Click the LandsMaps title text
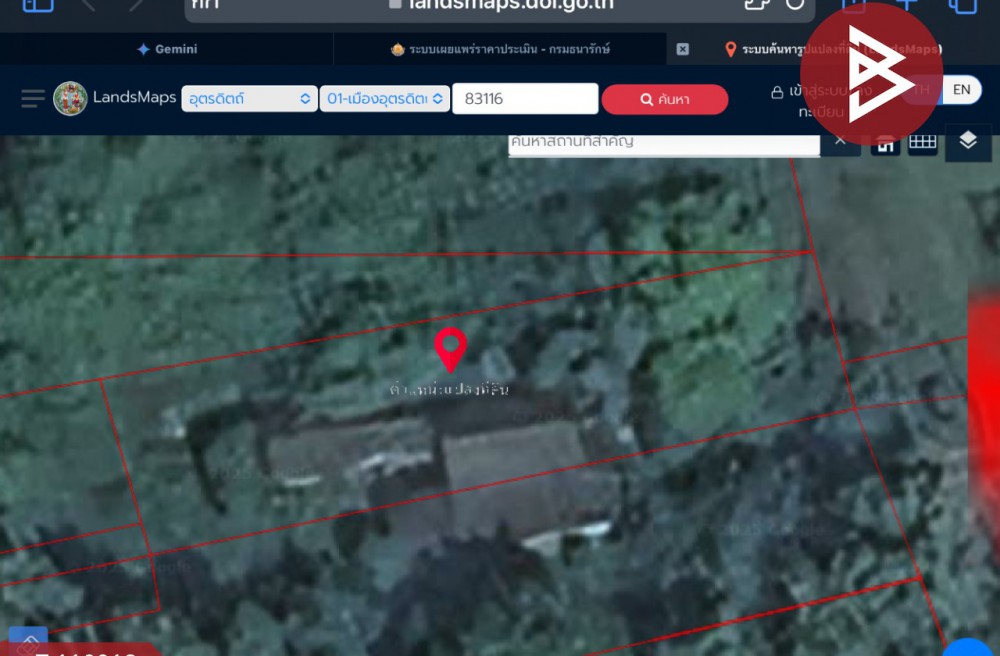This screenshot has width=1000, height=656. [x=135, y=98]
